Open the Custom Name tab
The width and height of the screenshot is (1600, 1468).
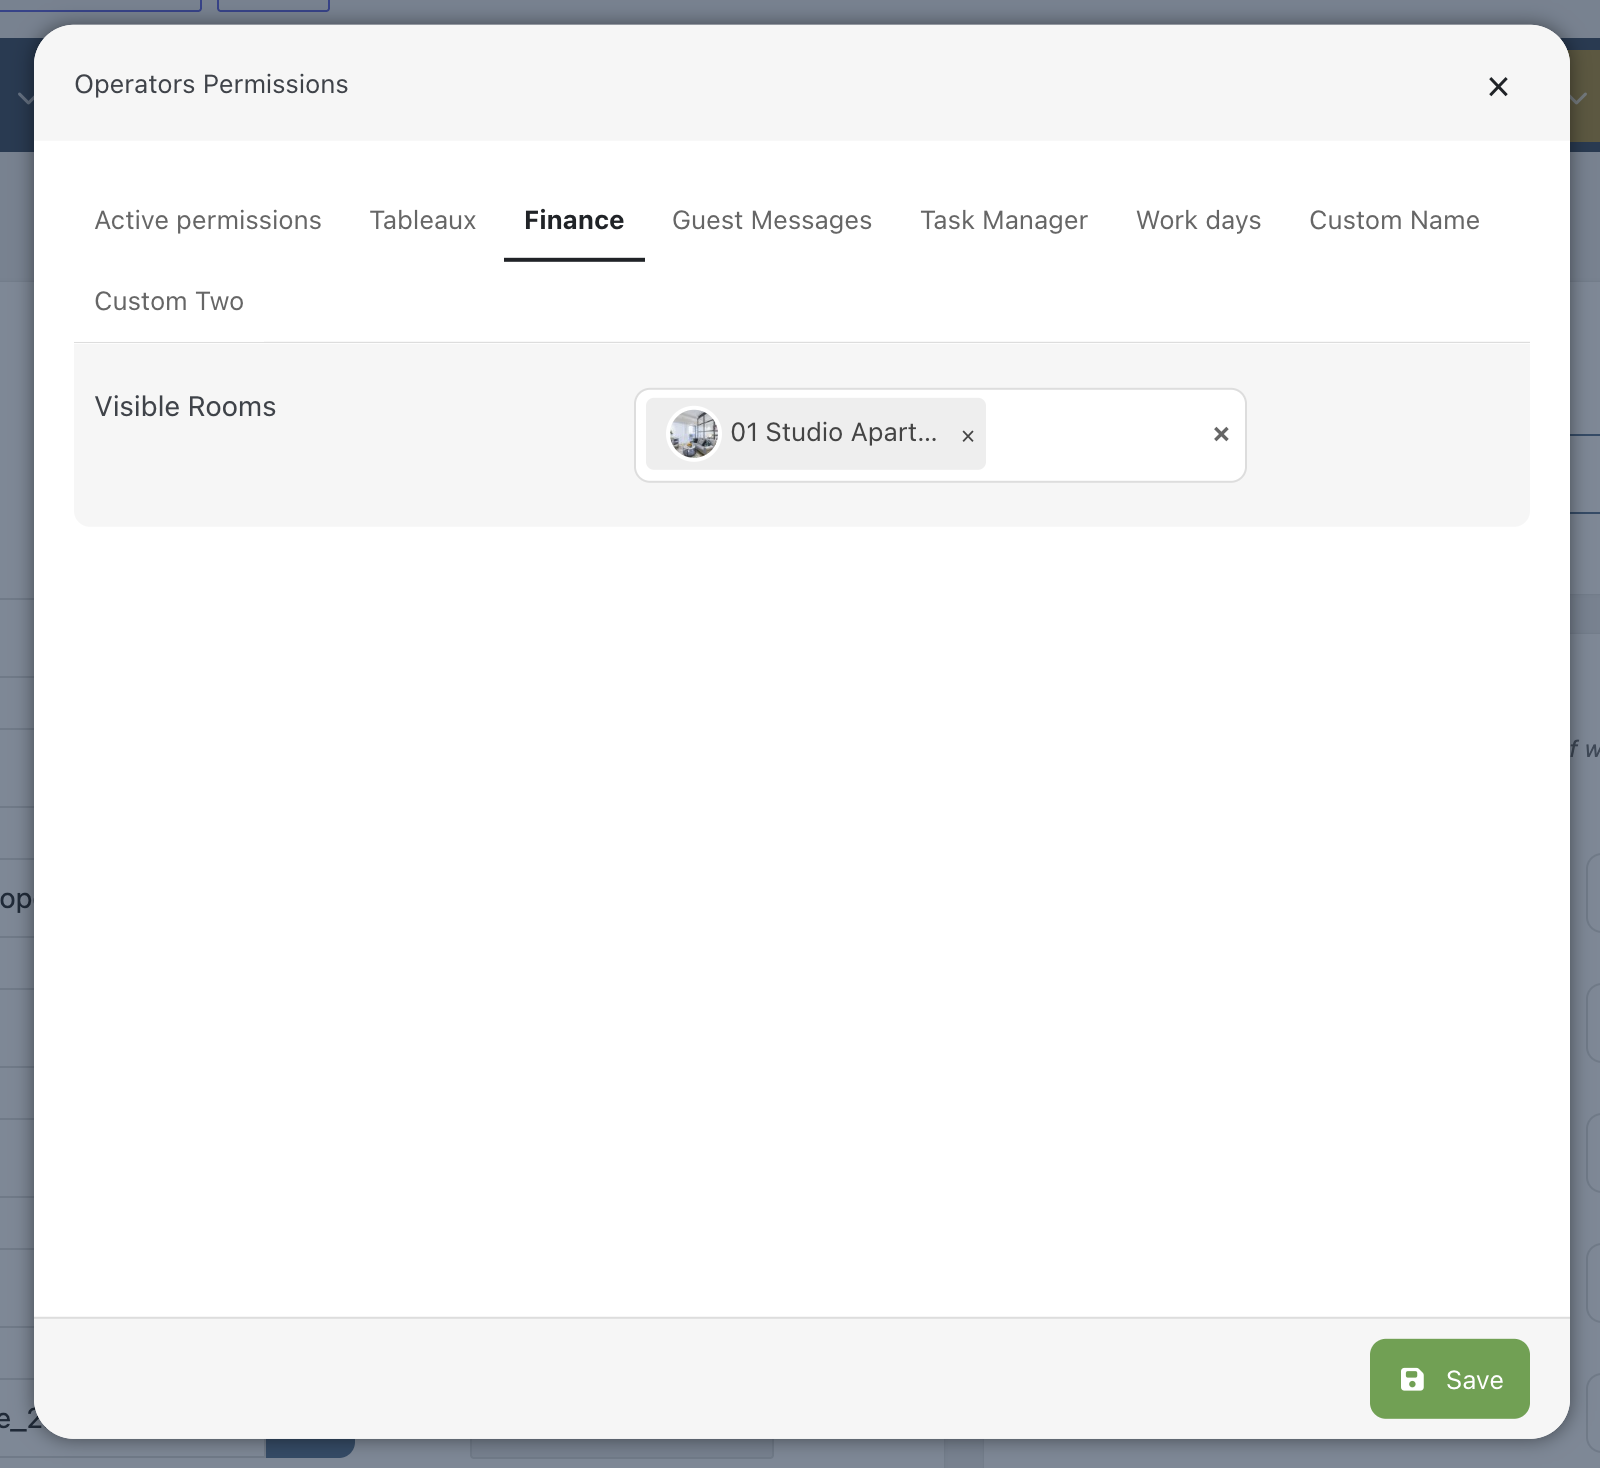tap(1394, 220)
